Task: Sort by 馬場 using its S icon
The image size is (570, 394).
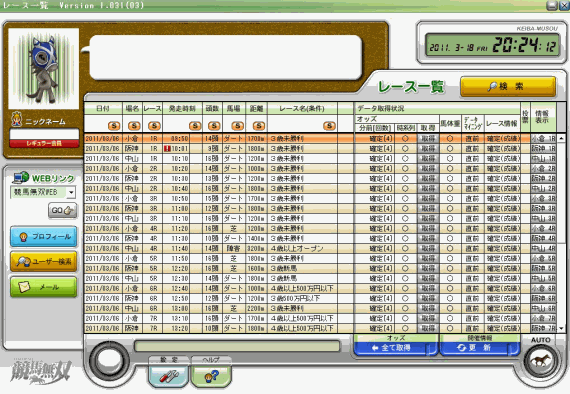Action: pyautogui.click(x=238, y=126)
